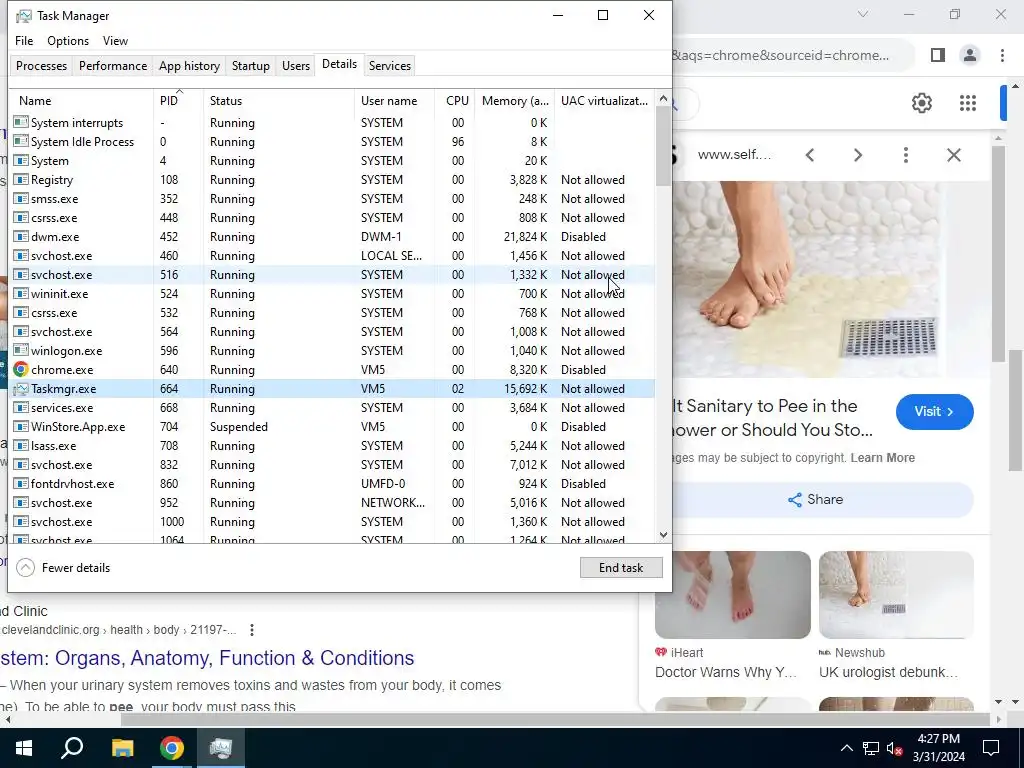This screenshot has width=1024, height=768.
Task: Open more options in image preview panel
Action: click(906, 155)
